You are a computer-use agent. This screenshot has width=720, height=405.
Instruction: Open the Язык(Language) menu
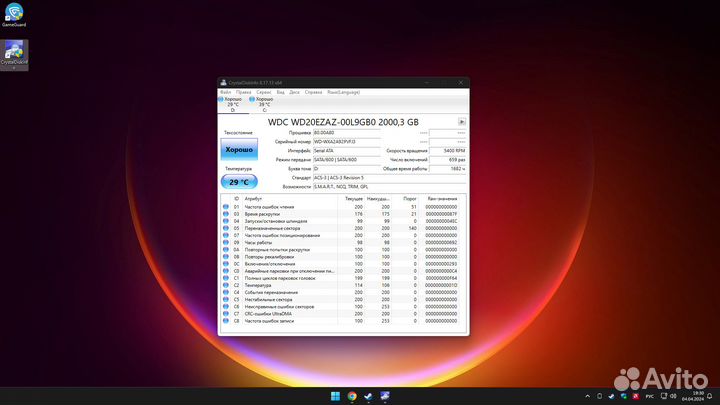tap(343, 92)
